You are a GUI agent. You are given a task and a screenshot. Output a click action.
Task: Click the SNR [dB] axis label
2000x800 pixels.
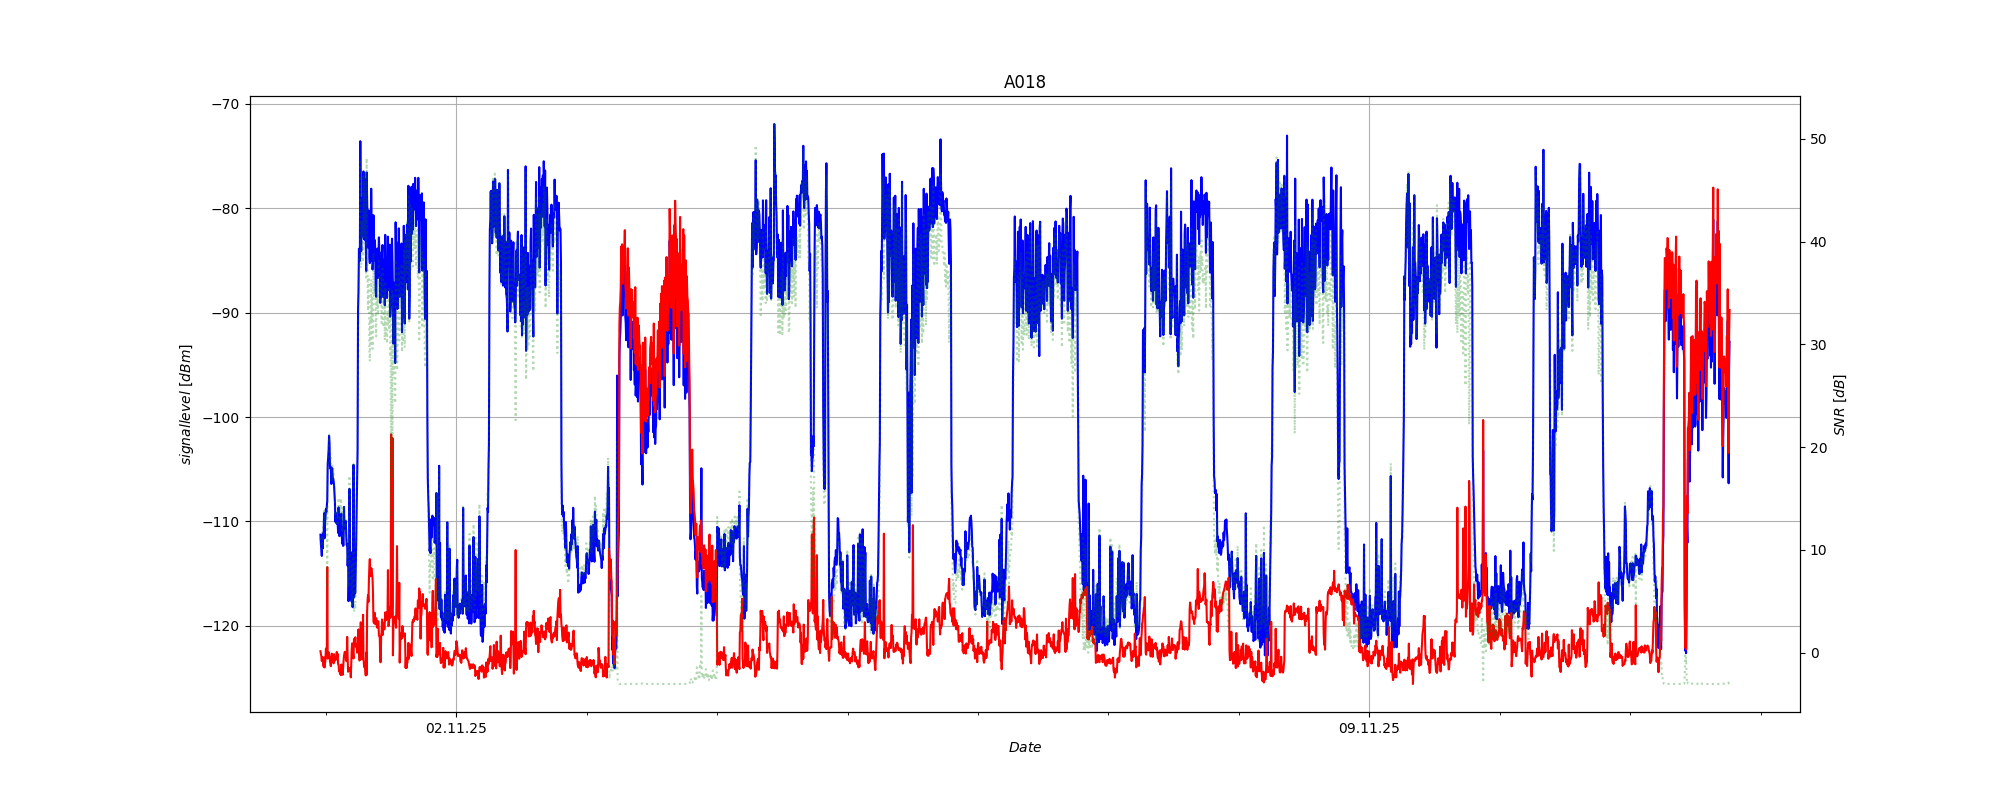tap(1839, 405)
